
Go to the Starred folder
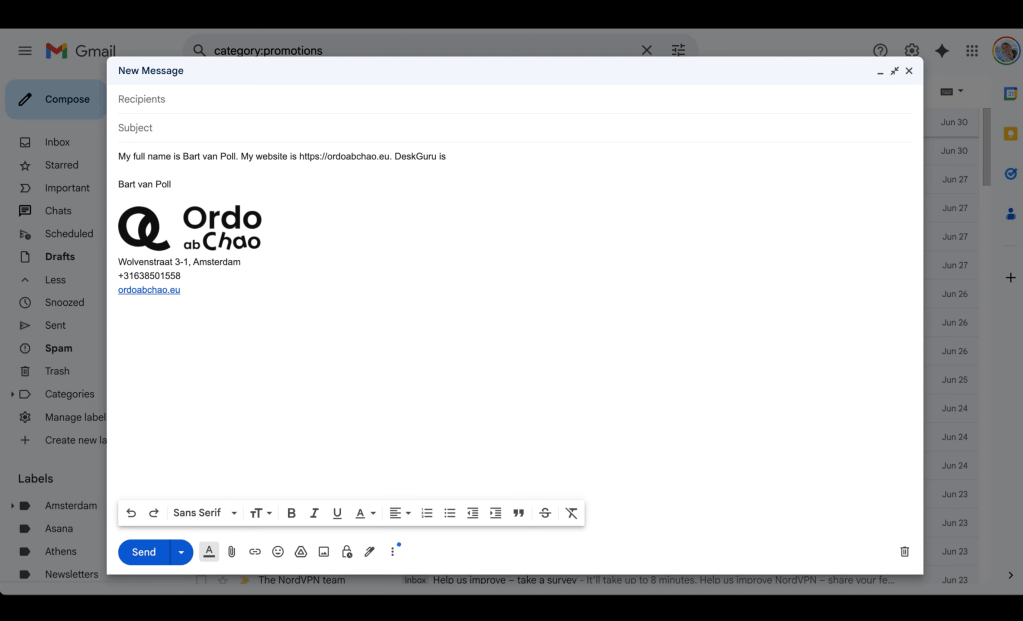(61, 165)
